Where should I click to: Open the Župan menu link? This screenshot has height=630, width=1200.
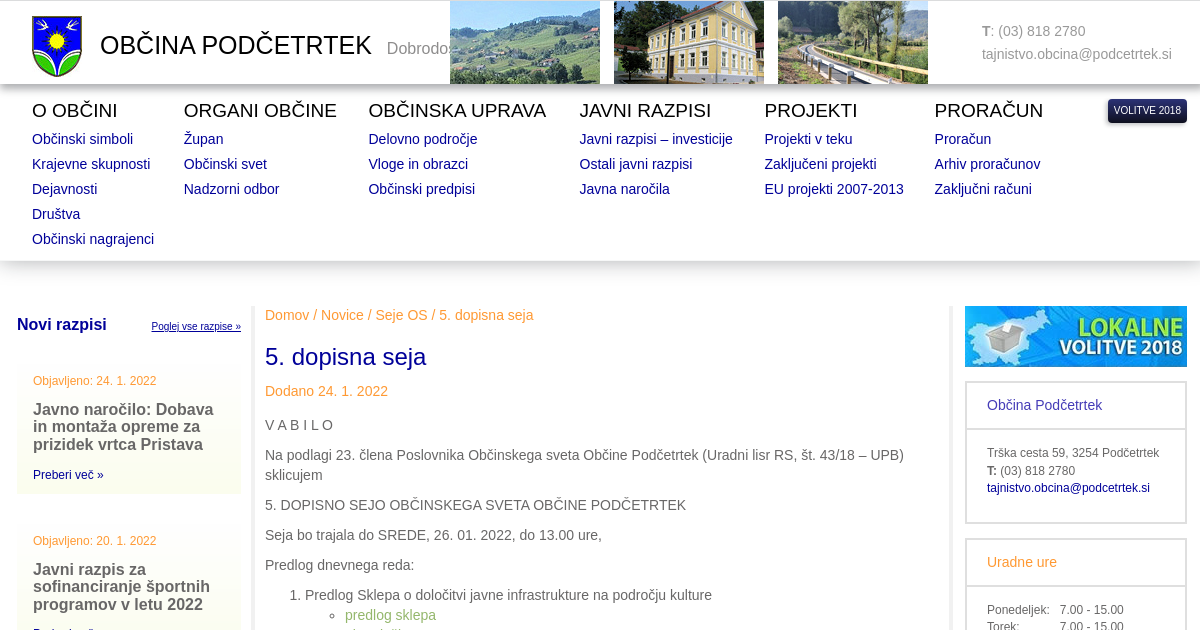pos(203,139)
